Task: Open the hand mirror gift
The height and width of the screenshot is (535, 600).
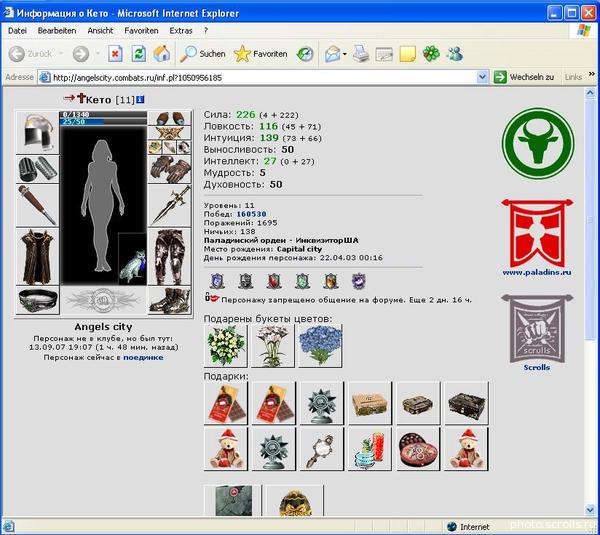Action: click(x=322, y=449)
